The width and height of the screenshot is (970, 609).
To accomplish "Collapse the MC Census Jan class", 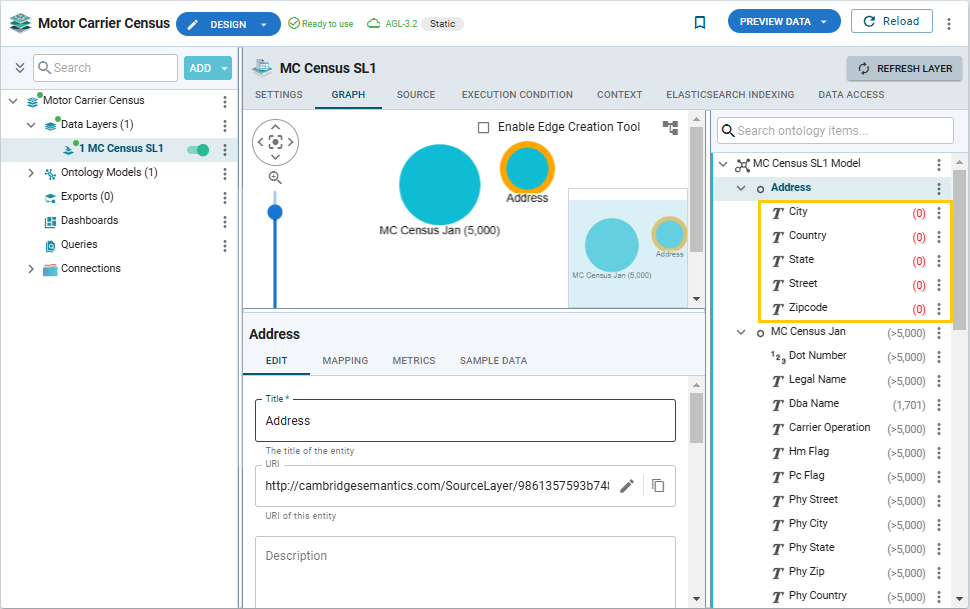I will coord(741,332).
